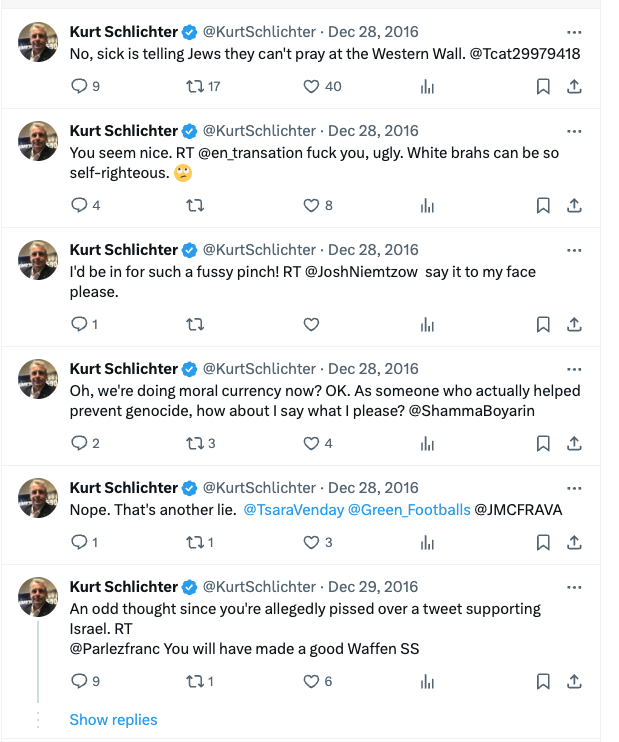Show replies under the last tweet
The width and height of the screenshot is (619, 742).
[x=113, y=720]
